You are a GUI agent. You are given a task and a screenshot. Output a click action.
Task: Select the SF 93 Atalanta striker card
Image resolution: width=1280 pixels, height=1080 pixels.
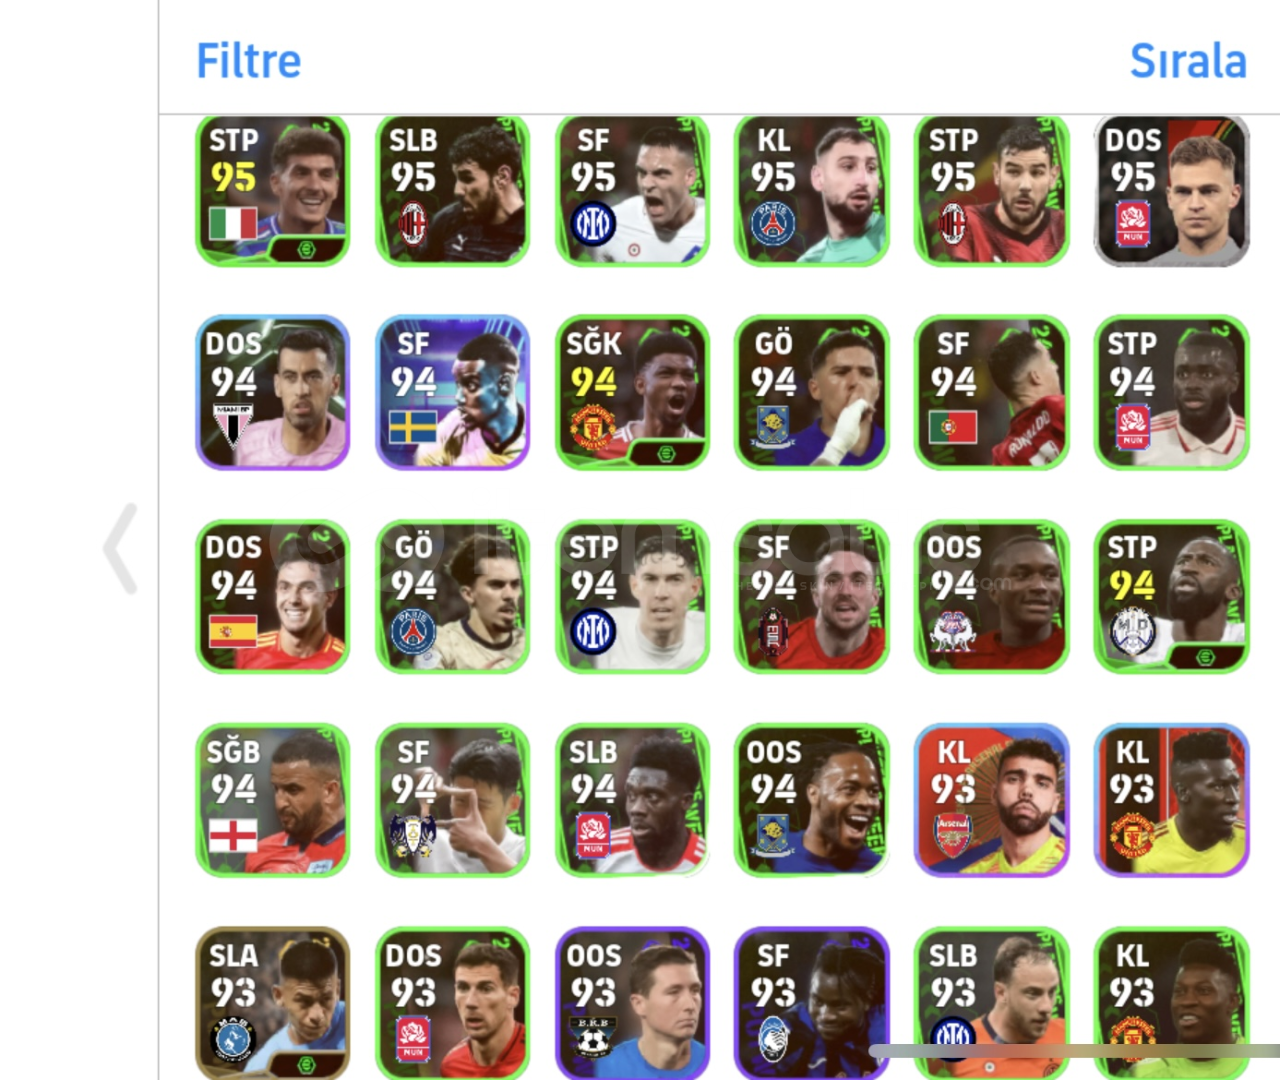pyautogui.click(x=811, y=1003)
